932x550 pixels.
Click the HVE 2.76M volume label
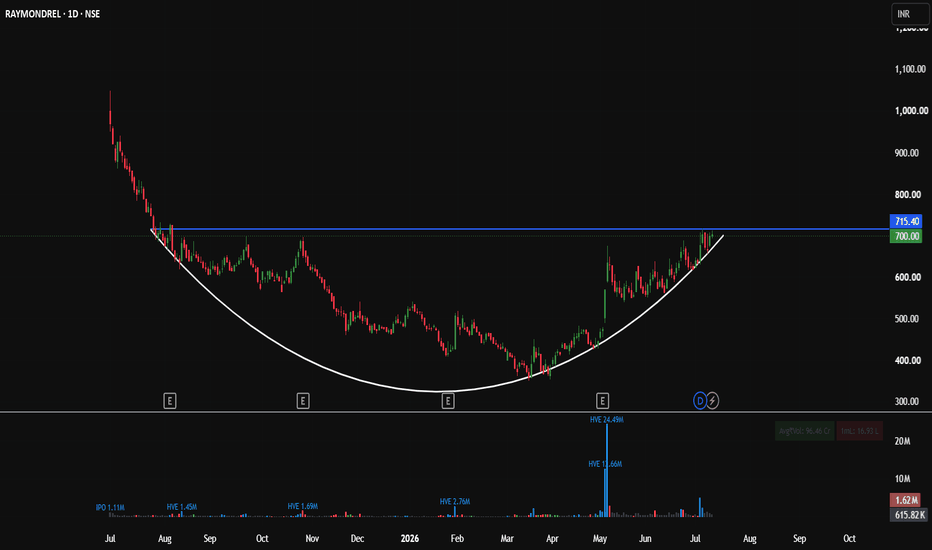(455, 502)
